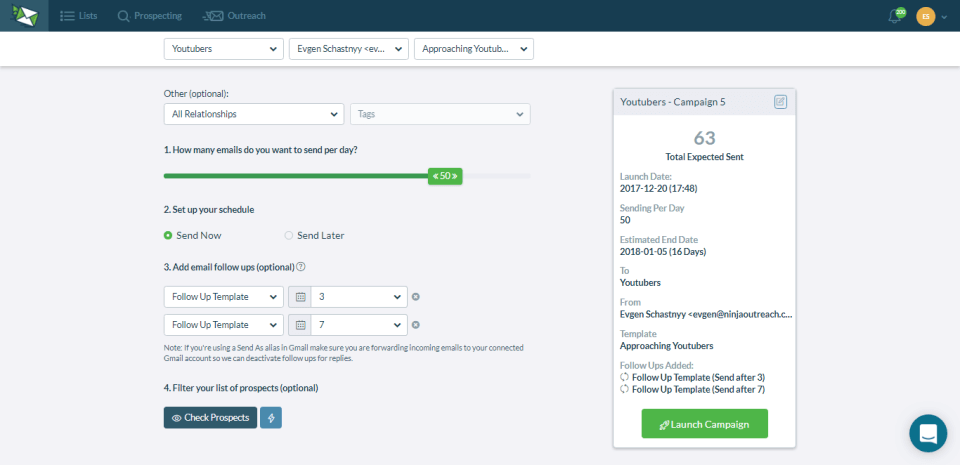This screenshot has height=465, width=960.
Task: Click the follow ups help question icon
Action: click(301, 267)
